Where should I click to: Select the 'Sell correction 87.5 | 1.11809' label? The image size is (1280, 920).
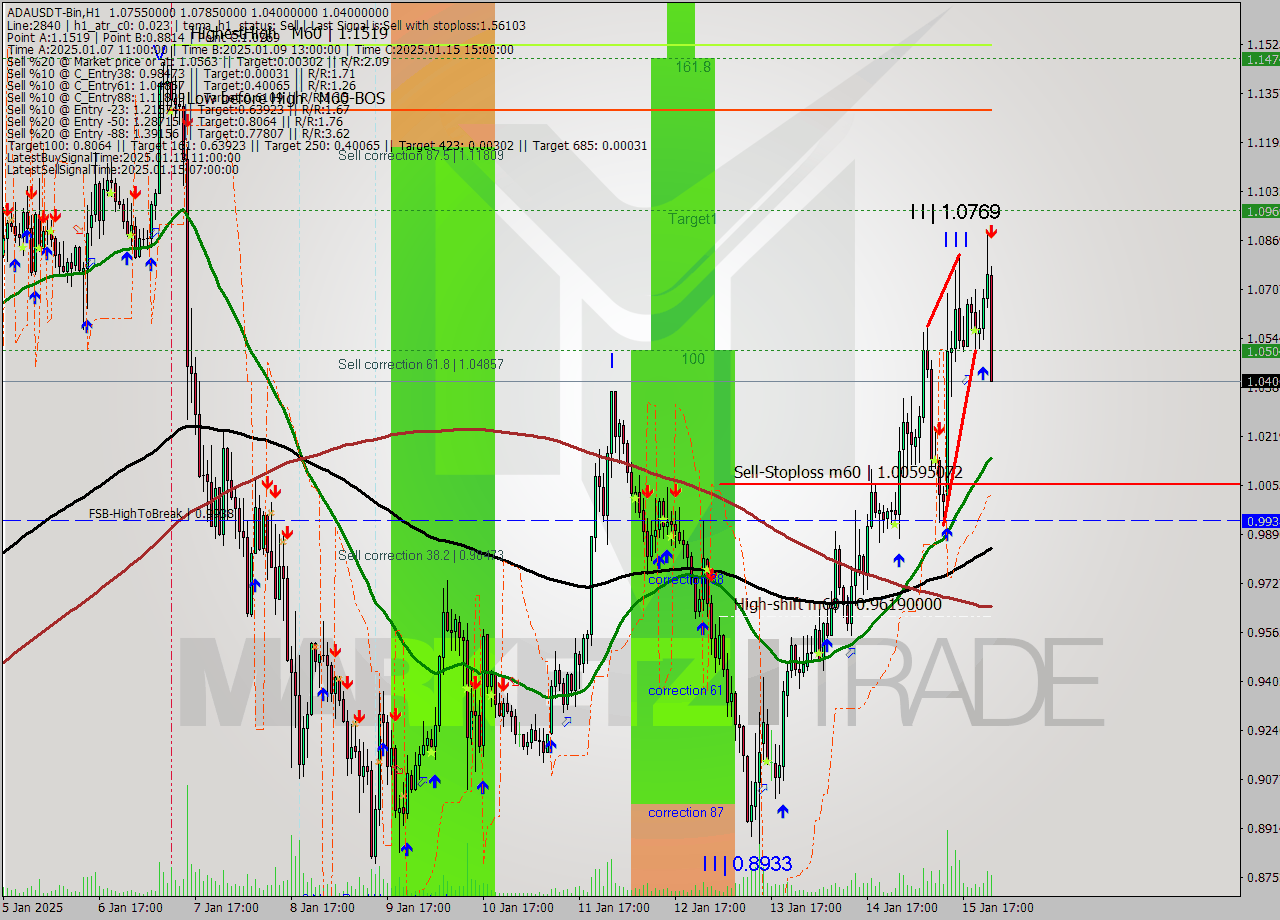click(x=421, y=155)
